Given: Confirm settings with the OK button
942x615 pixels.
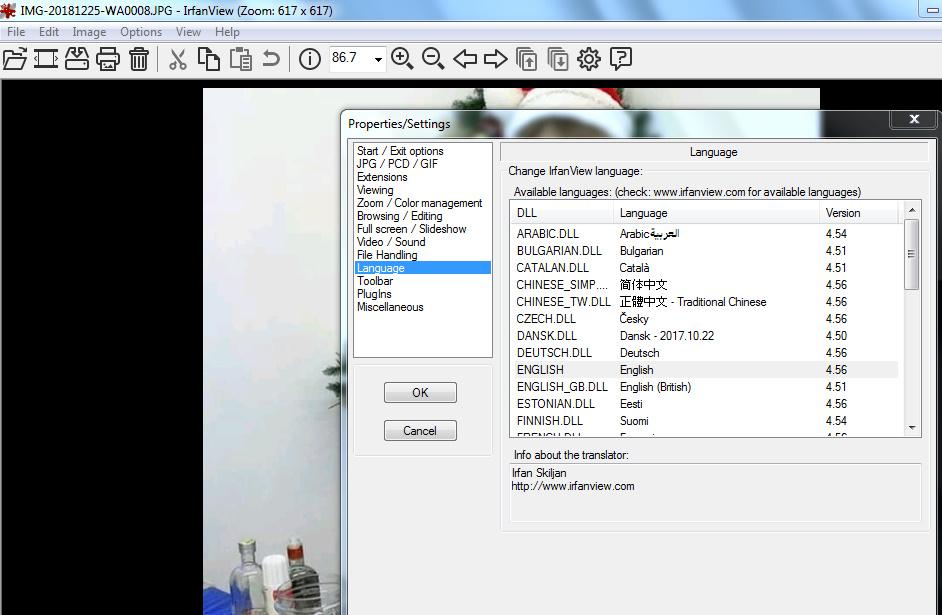Looking at the screenshot, I should [x=420, y=392].
